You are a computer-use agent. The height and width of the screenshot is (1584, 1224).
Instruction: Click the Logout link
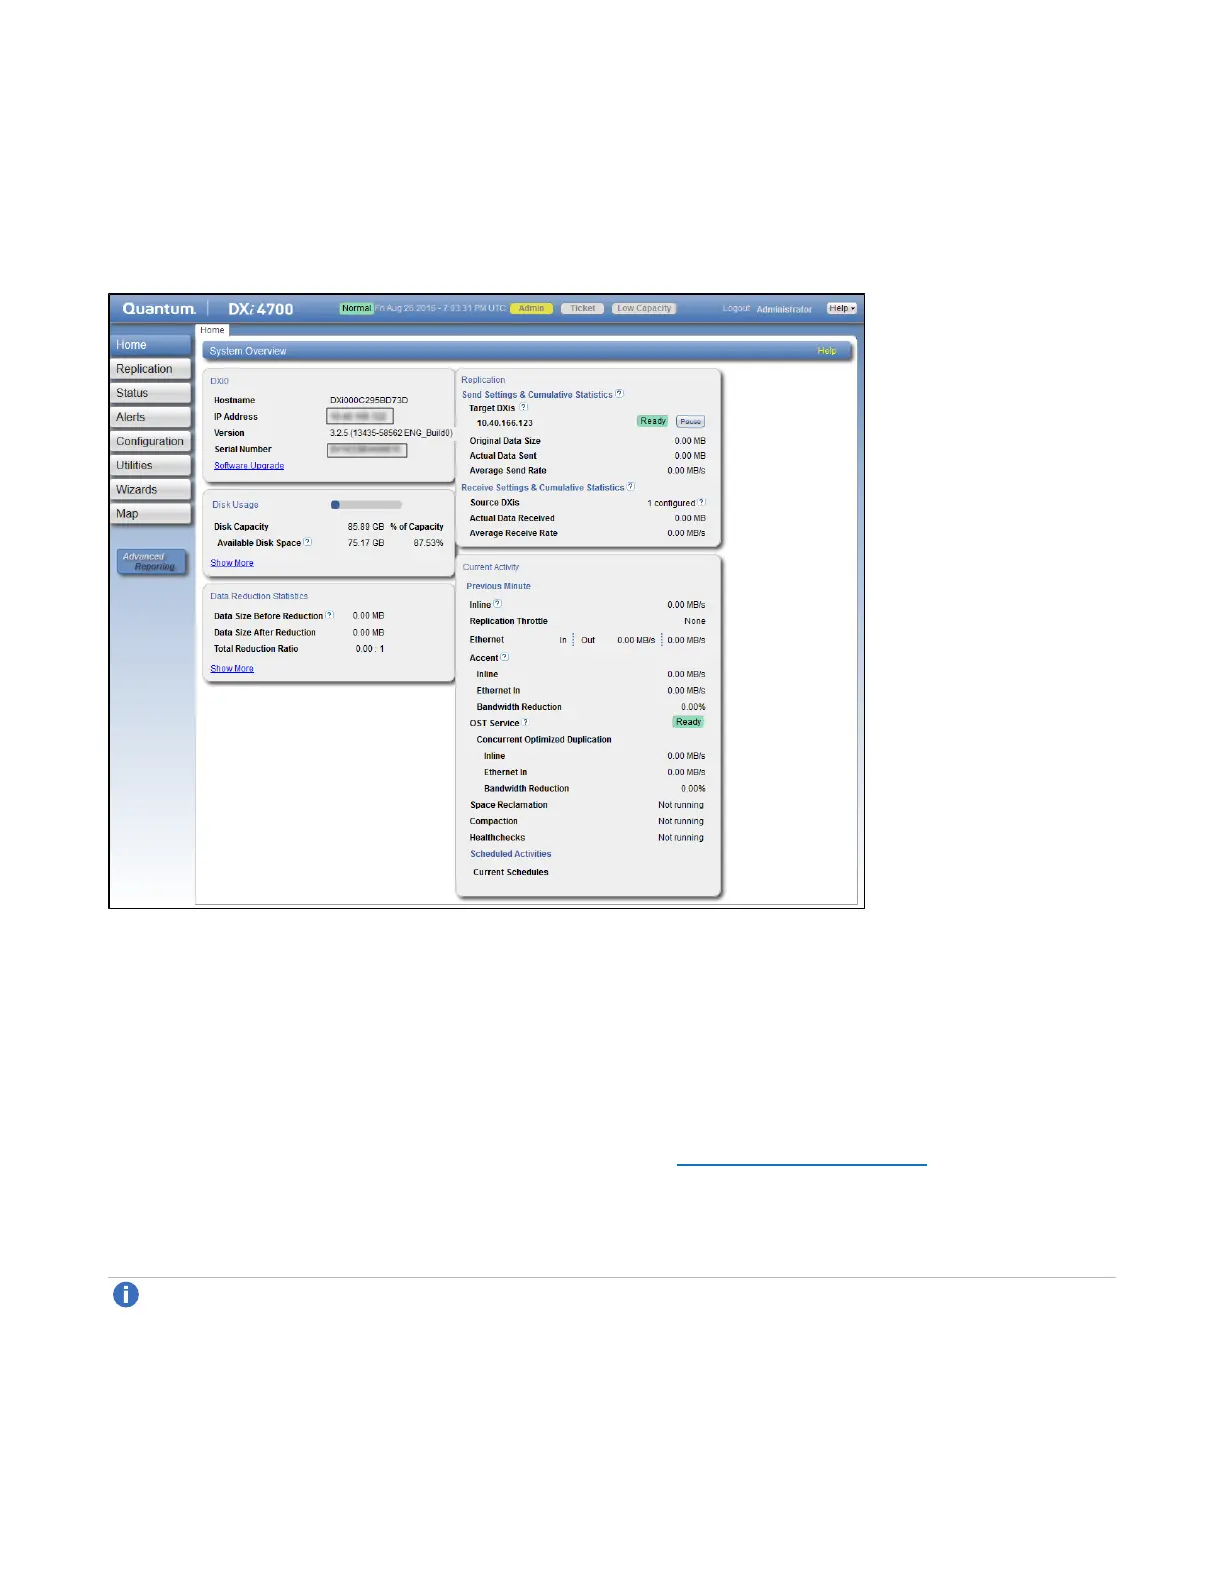click(736, 308)
